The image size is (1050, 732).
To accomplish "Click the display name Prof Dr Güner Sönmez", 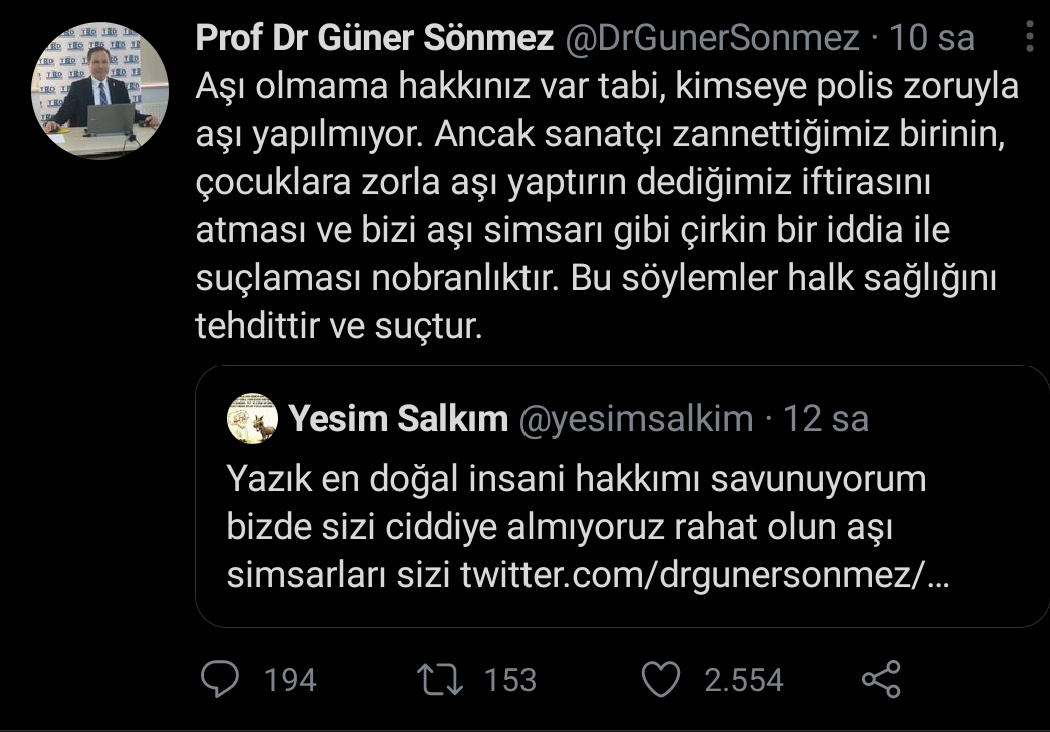I will 375,38.
